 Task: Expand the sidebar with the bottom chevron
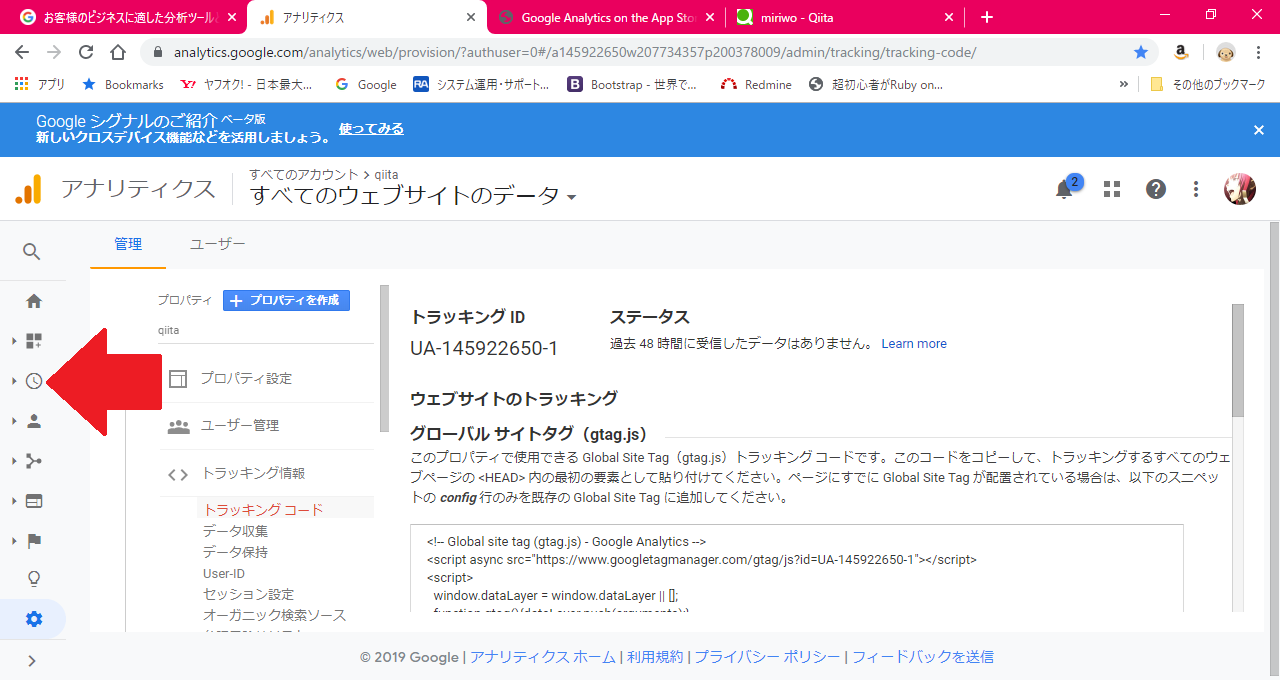pyautogui.click(x=32, y=660)
